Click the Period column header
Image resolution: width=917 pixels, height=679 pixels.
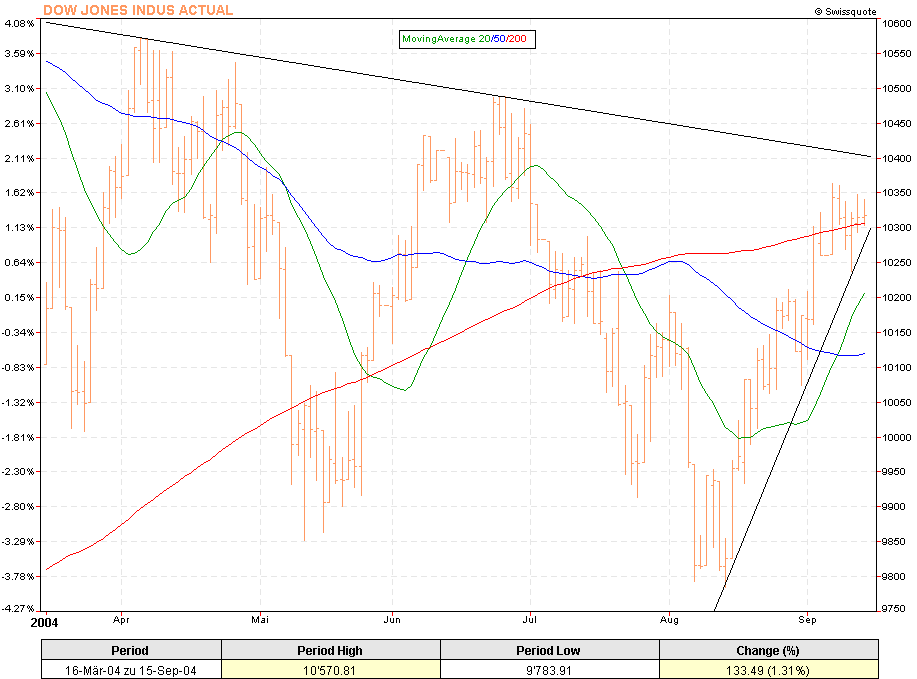(130, 650)
